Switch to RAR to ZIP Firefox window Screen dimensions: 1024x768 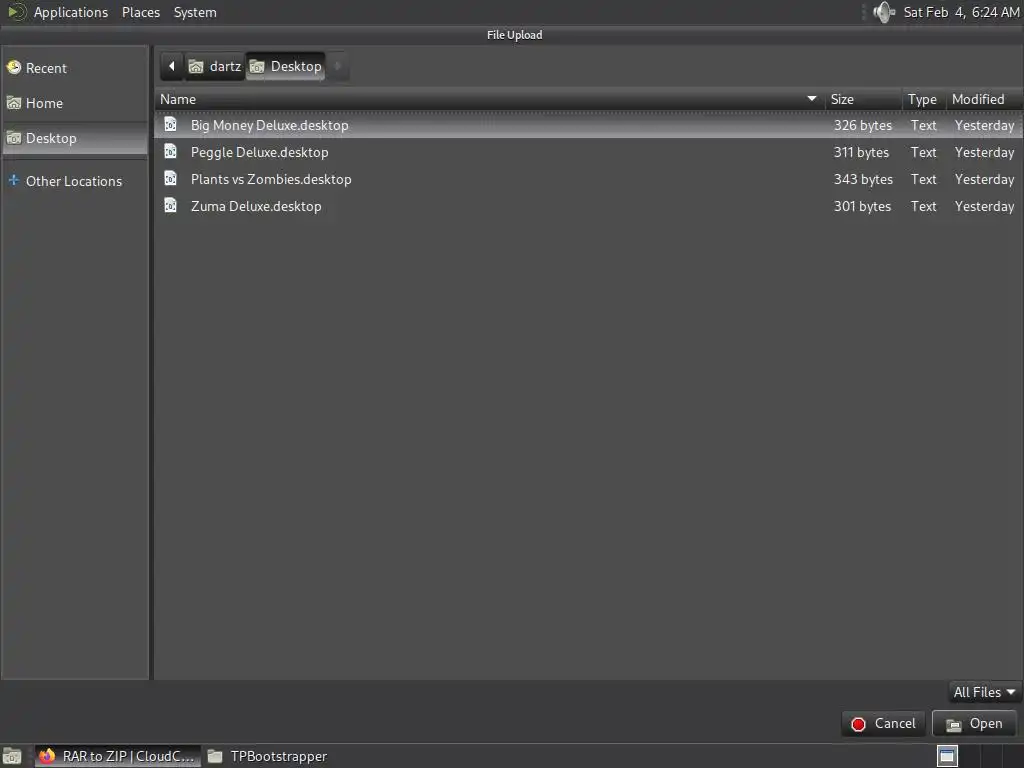tap(118, 756)
